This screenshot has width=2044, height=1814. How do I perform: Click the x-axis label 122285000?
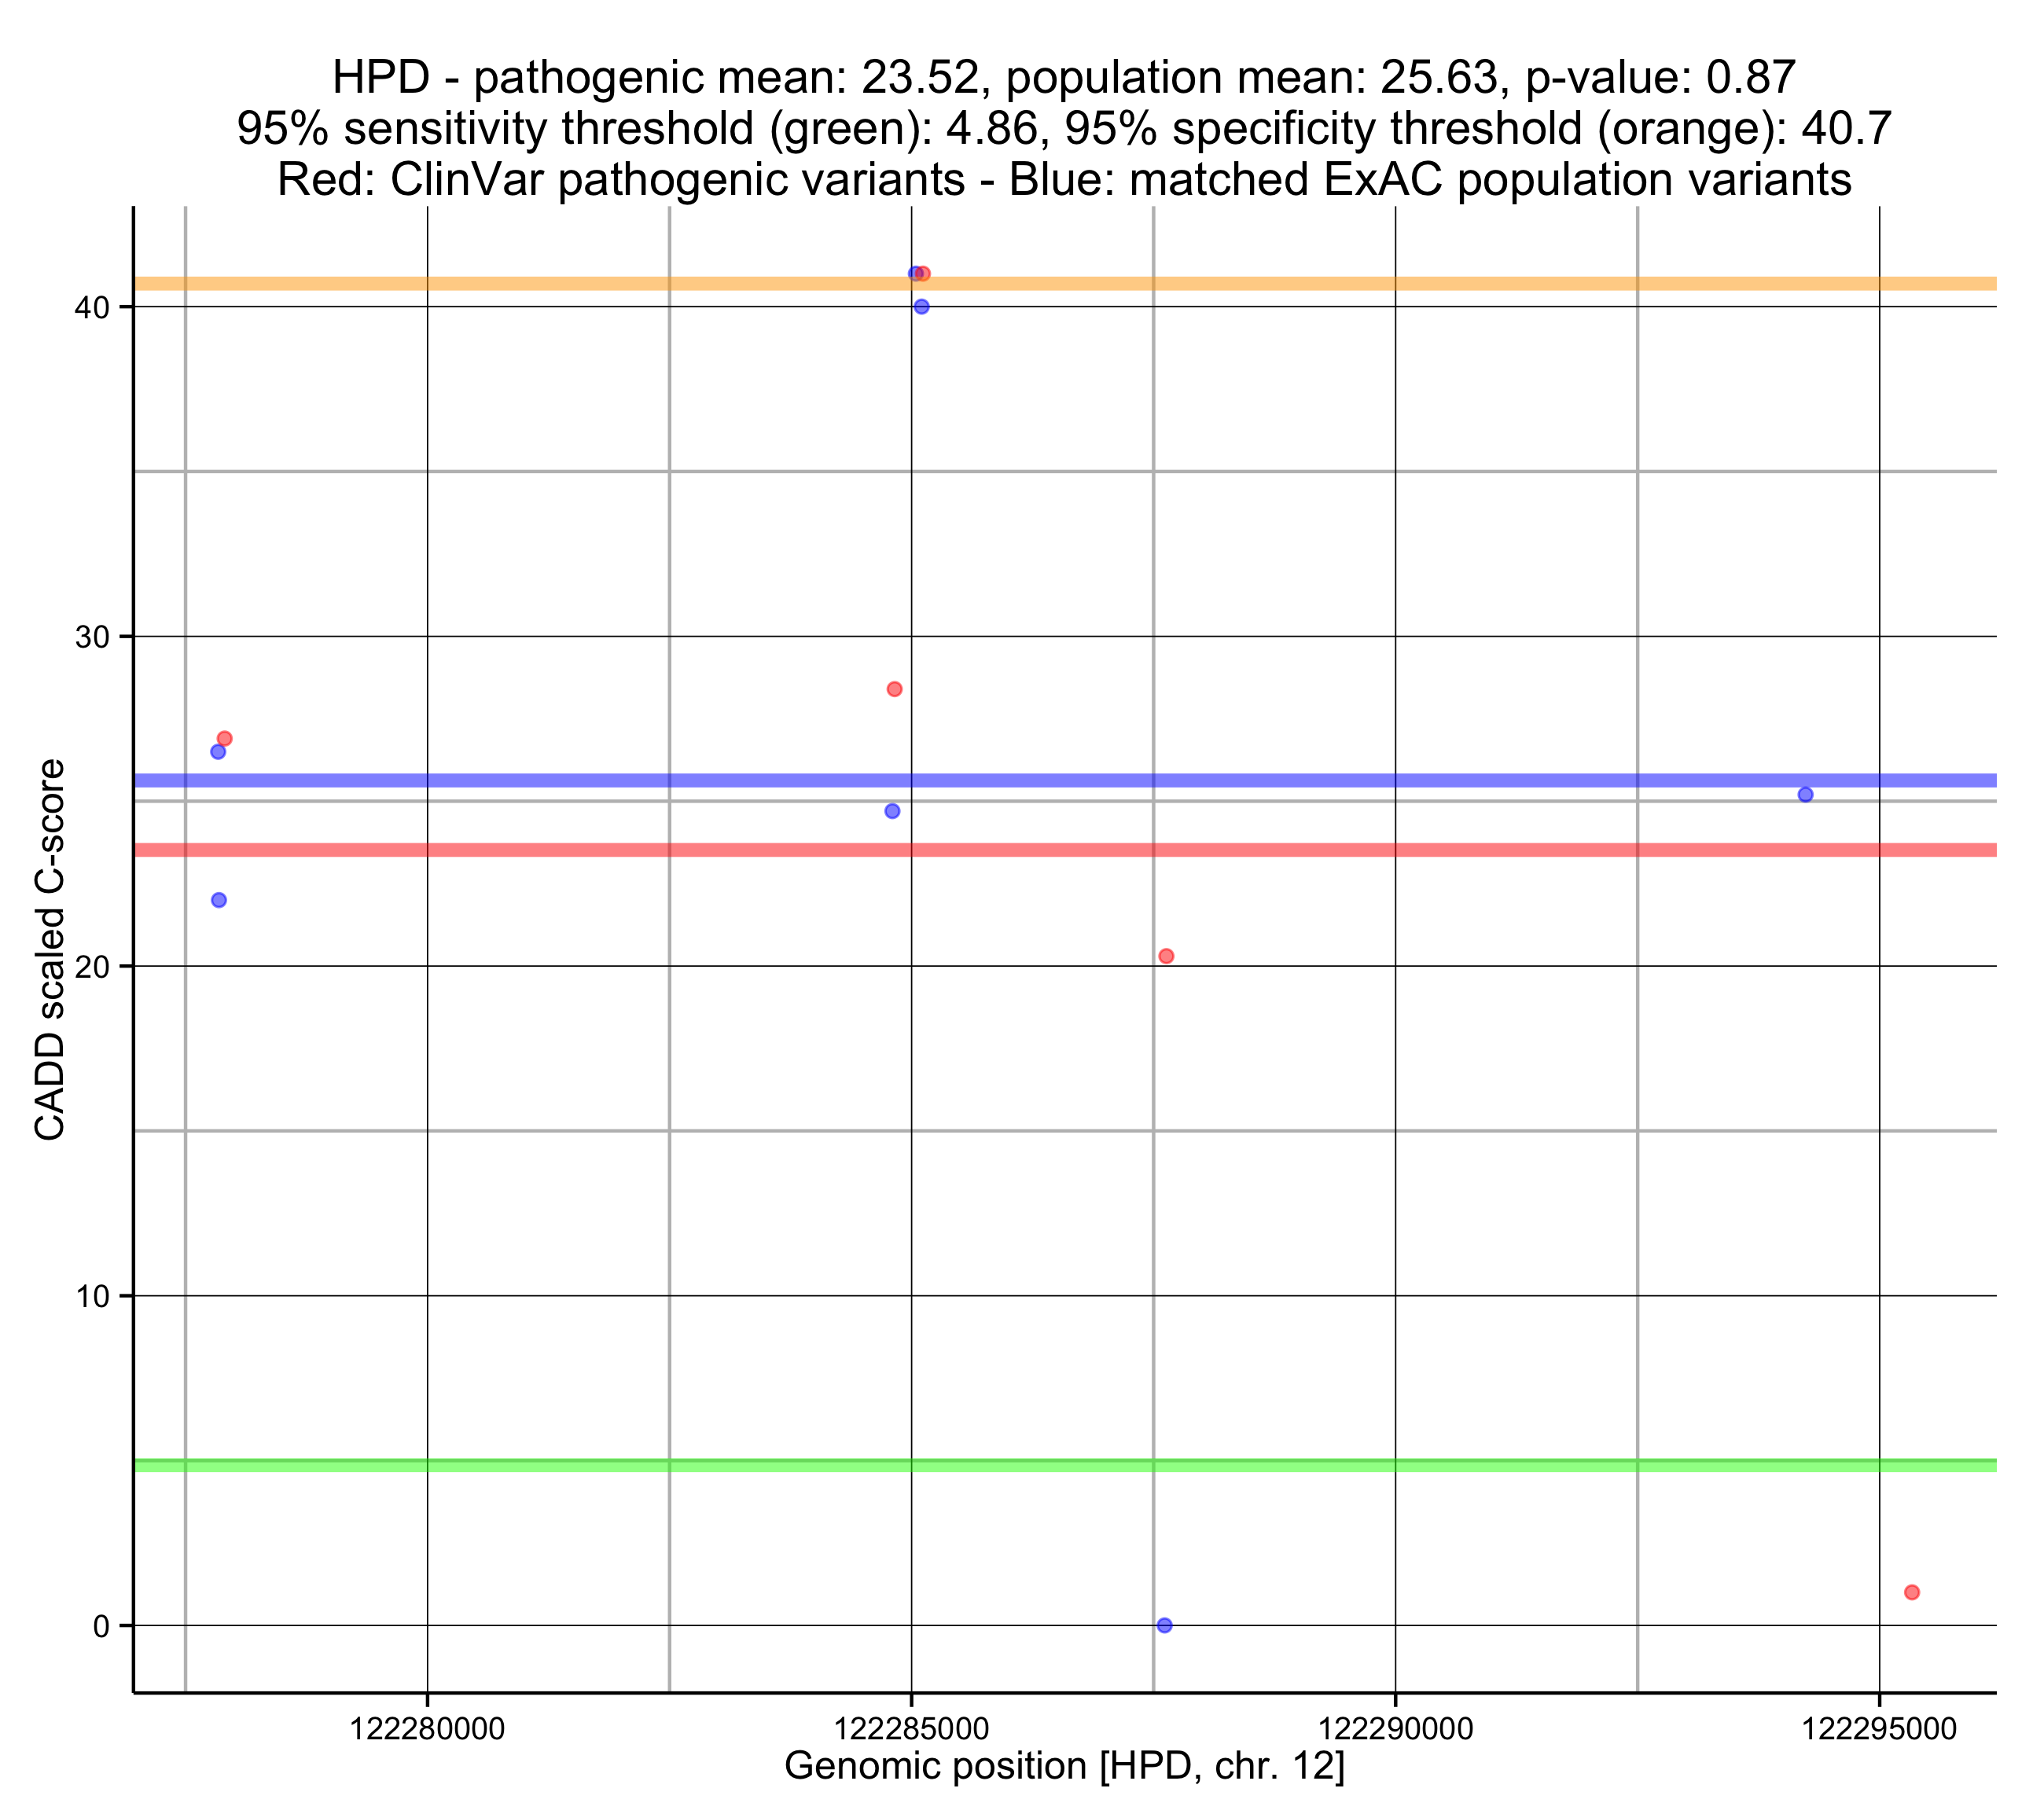(x=911, y=1729)
